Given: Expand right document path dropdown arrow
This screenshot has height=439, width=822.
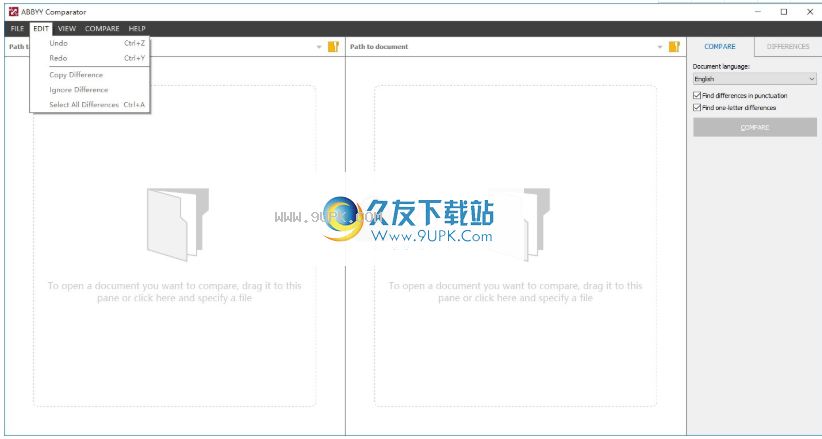Looking at the screenshot, I should point(660,47).
